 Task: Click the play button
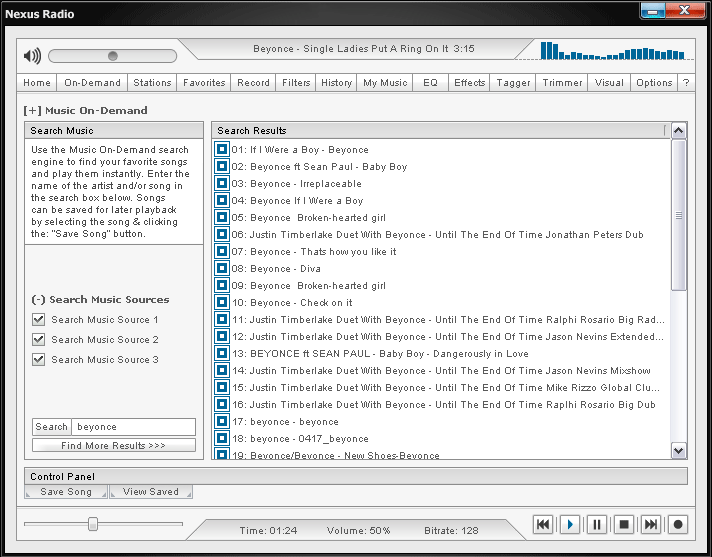570,525
